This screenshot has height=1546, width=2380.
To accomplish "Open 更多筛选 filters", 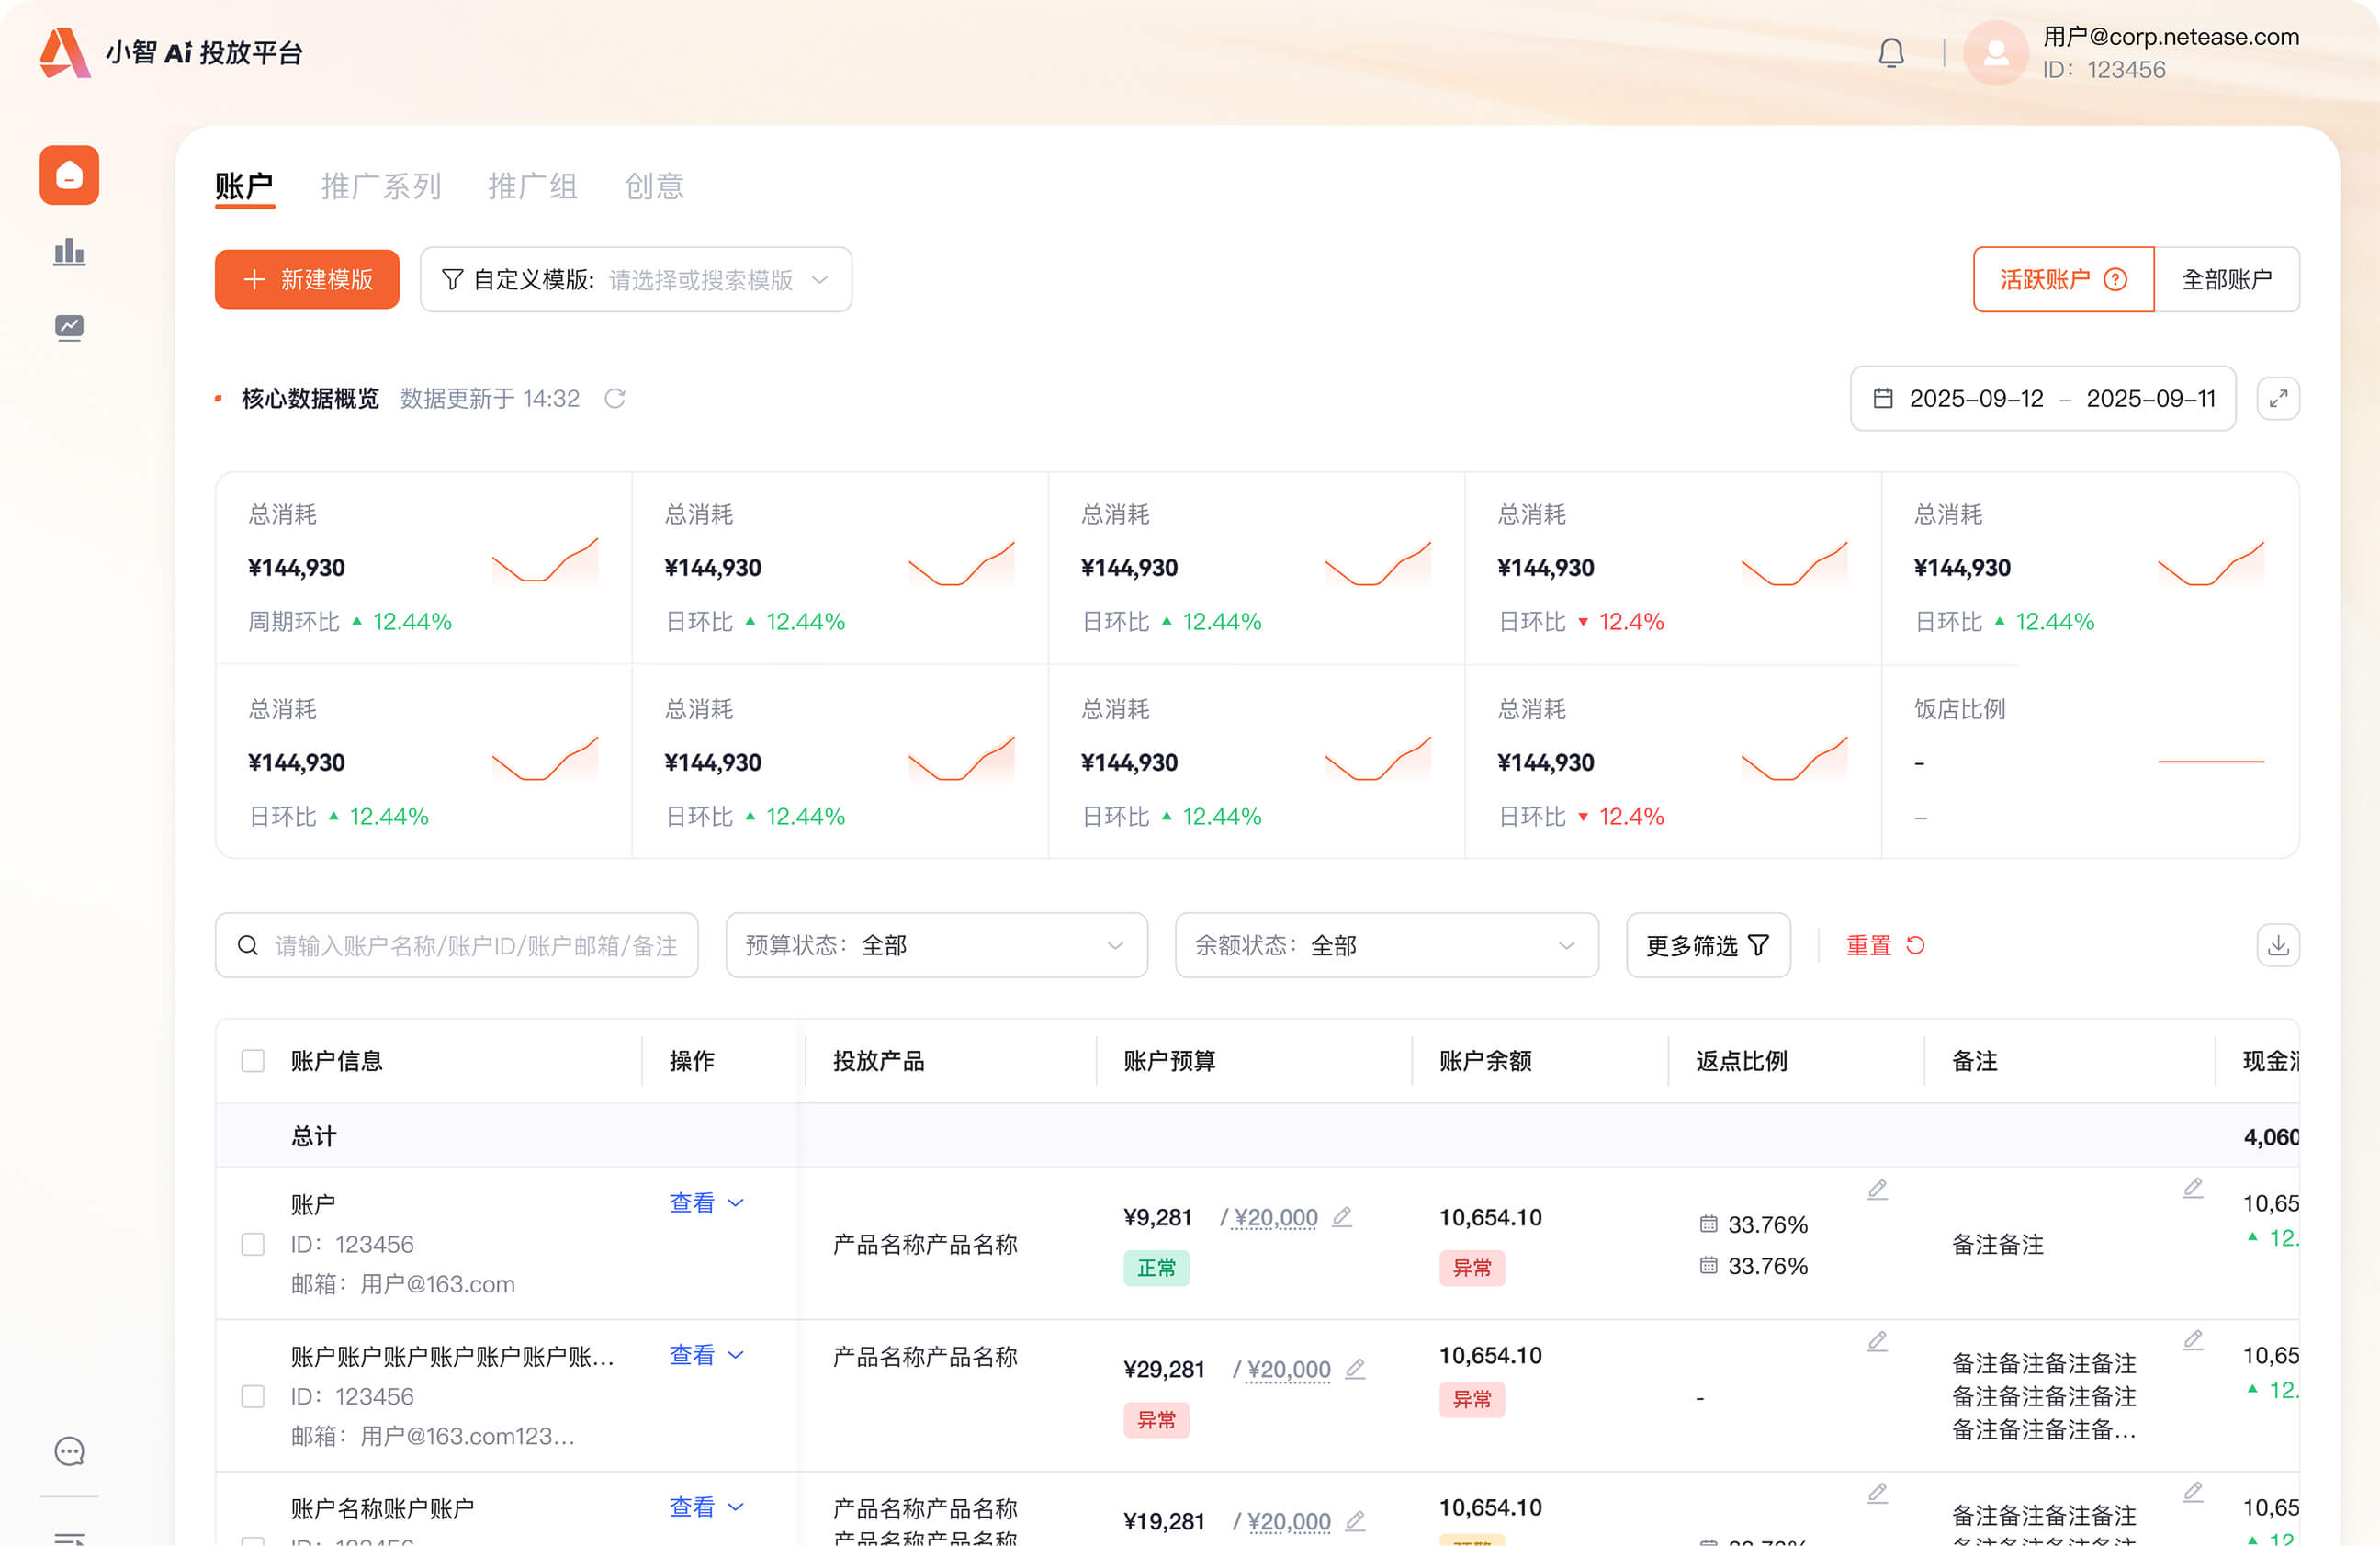I will click(x=1708, y=945).
